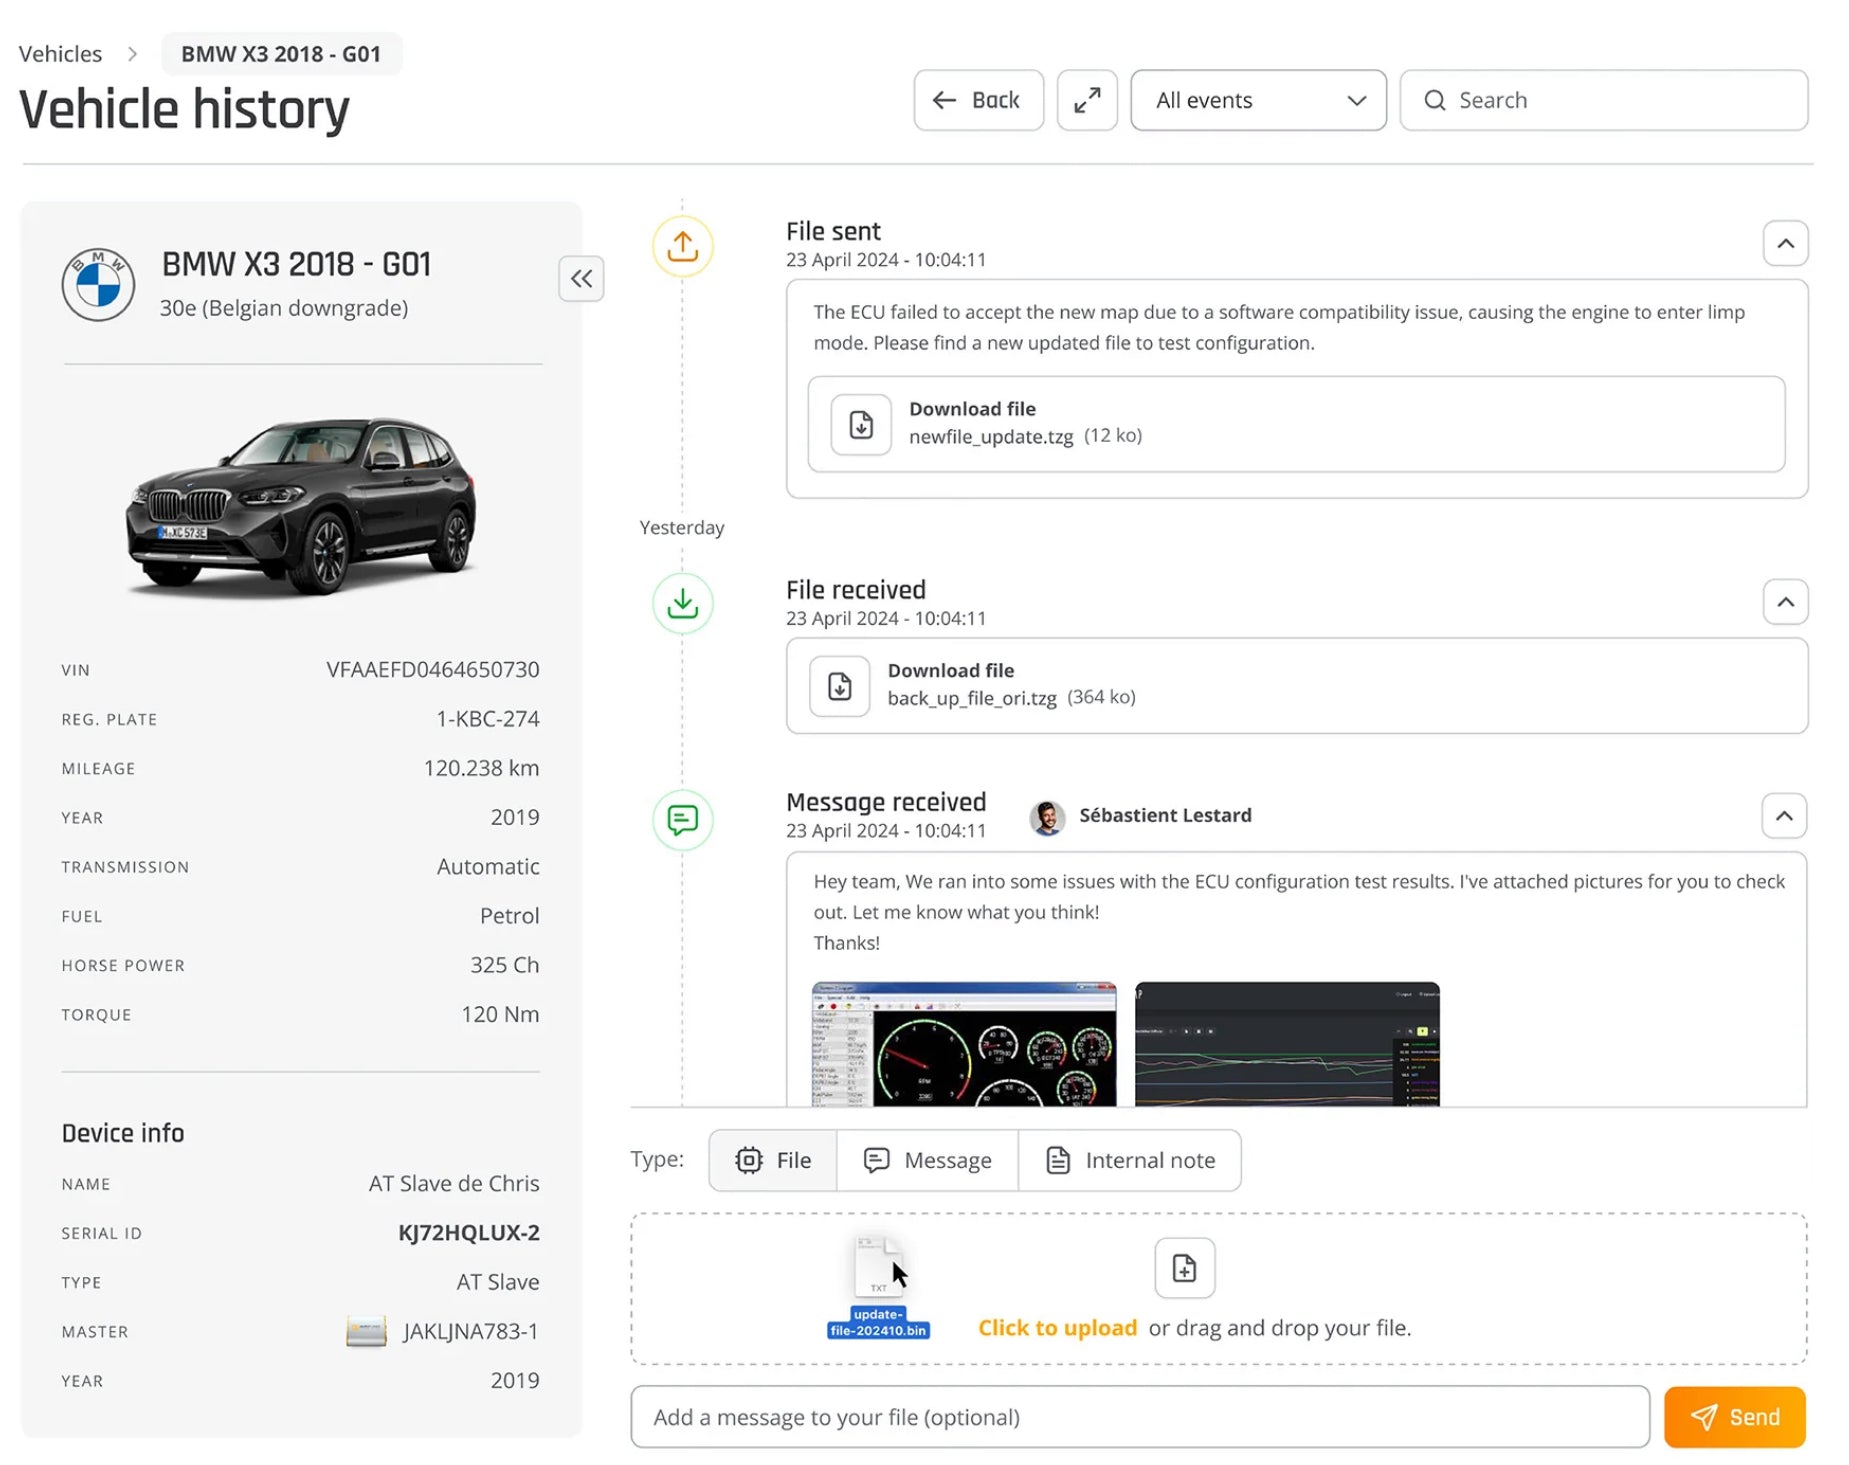Collapse the File sent event
This screenshot has height=1465, width=1849.
click(1785, 243)
